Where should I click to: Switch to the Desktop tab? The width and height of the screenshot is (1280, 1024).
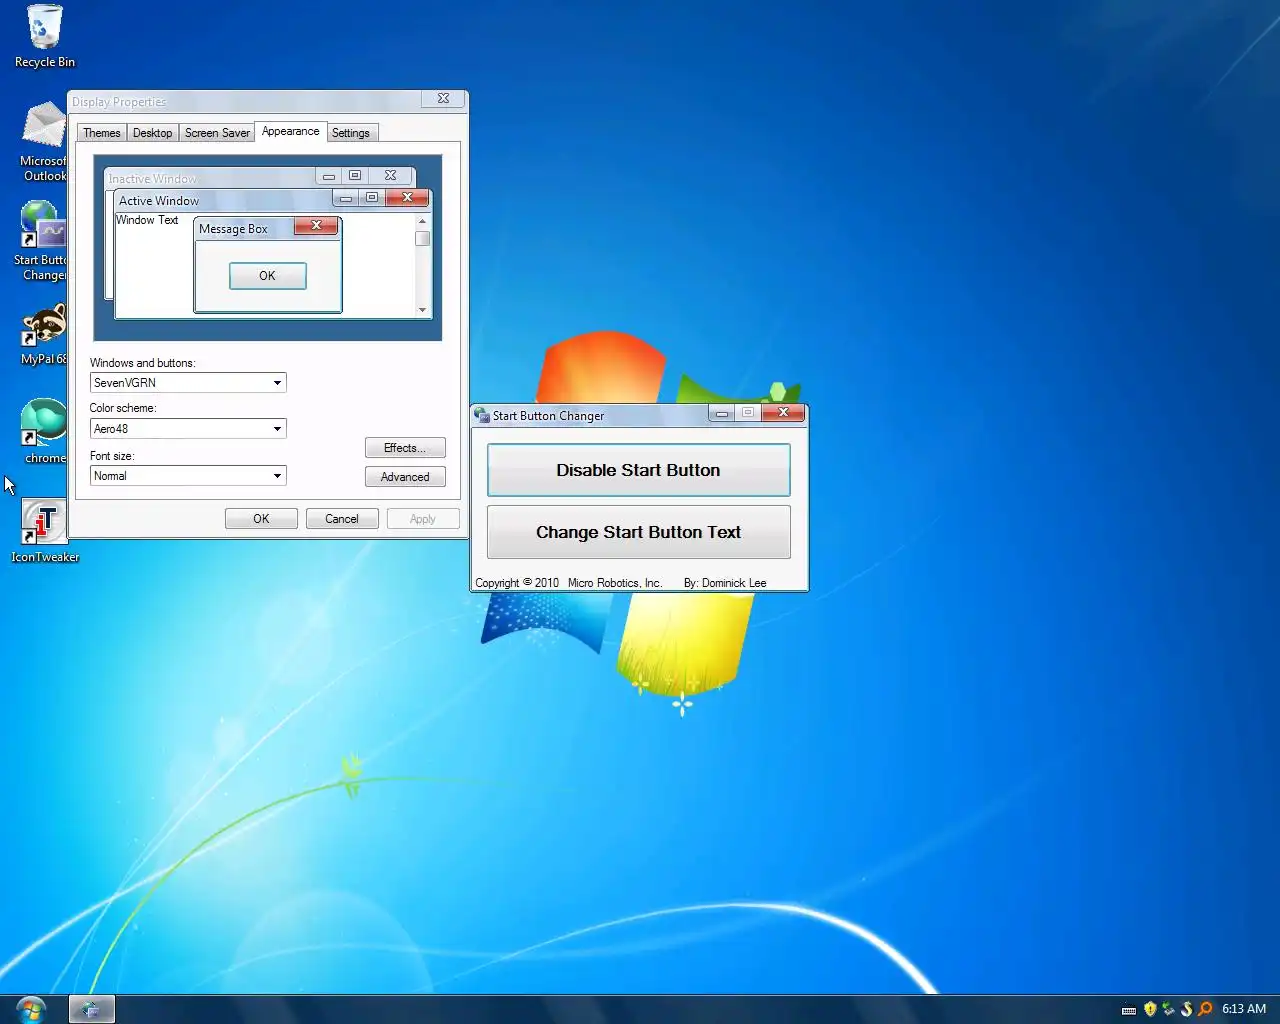[x=152, y=133]
